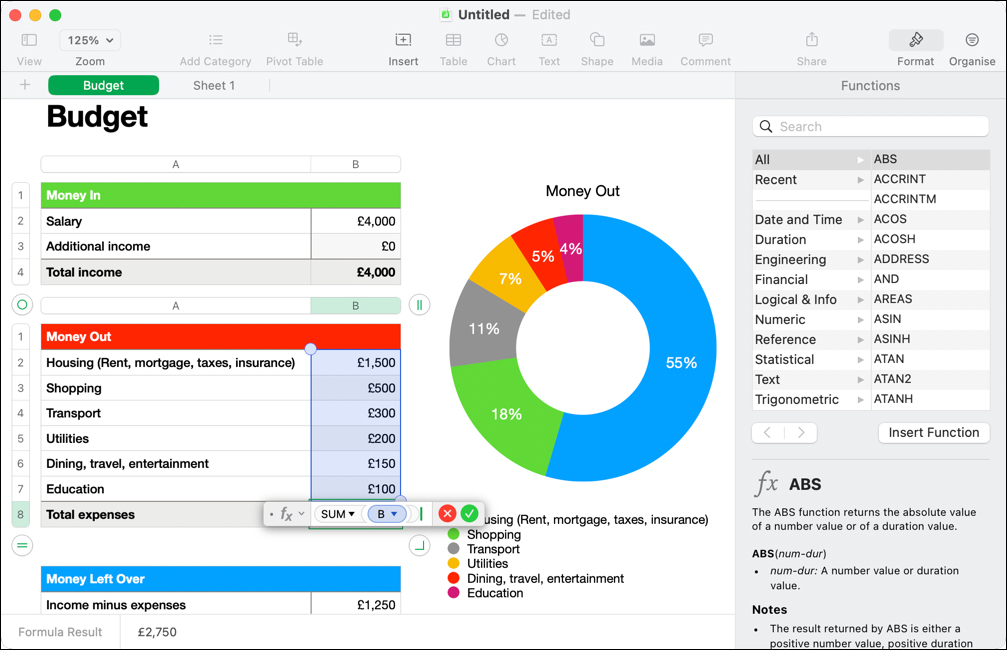Select ACCRINT in the function list
This screenshot has width=1007, height=650.
(x=900, y=179)
